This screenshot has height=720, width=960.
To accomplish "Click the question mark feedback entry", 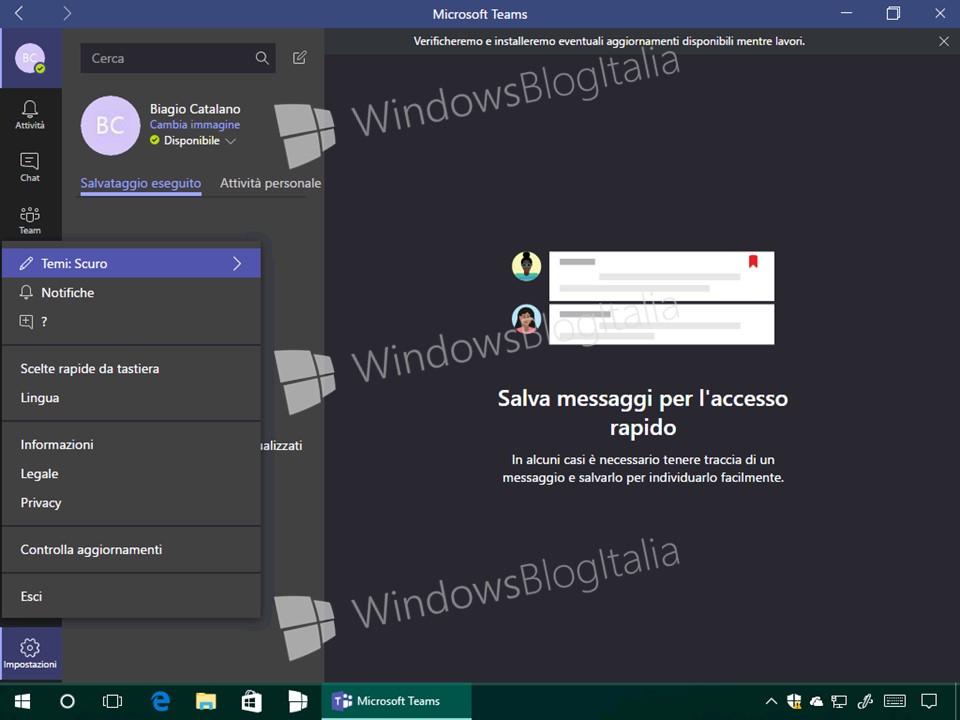I will tap(132, 321).
